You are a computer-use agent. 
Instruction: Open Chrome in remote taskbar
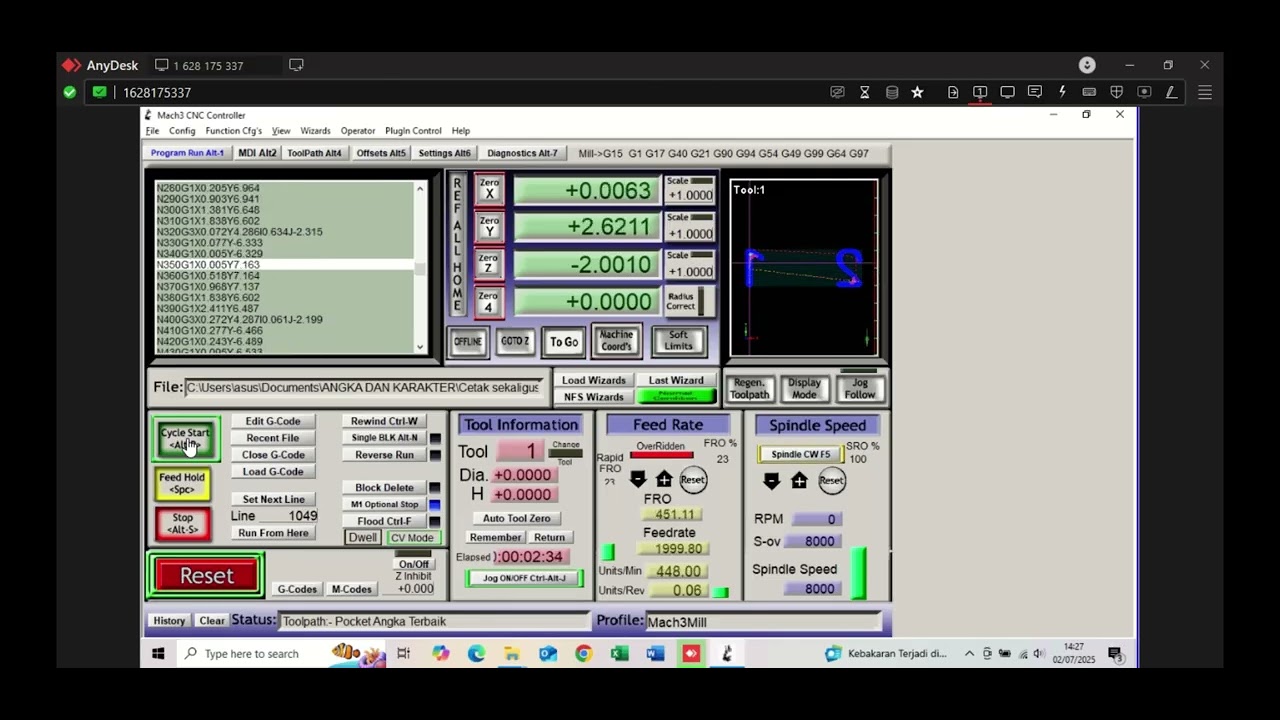coord(584,654)
